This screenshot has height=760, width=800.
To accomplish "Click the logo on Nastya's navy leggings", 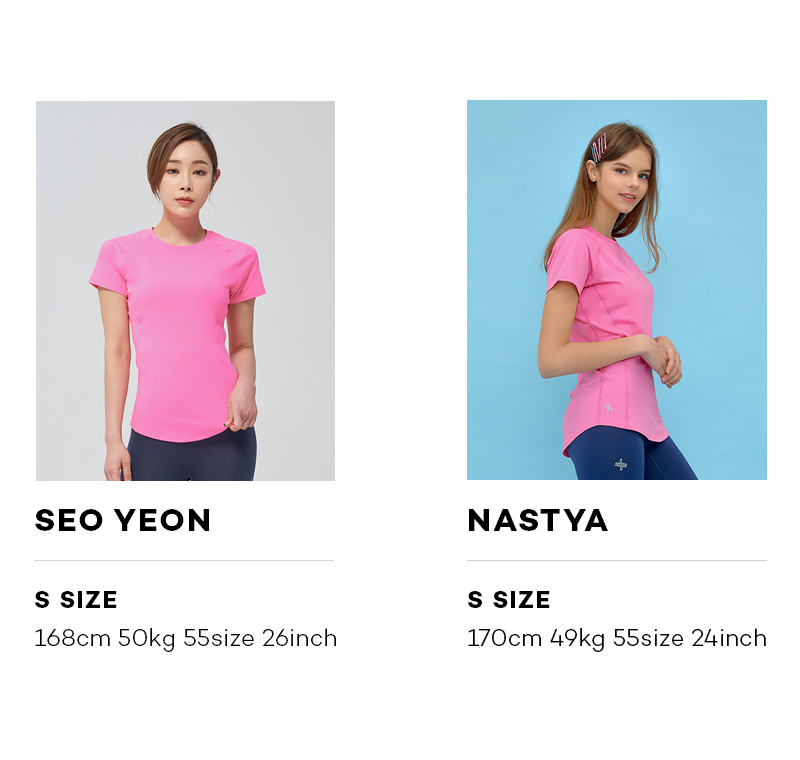I will [x=621, y=464].
